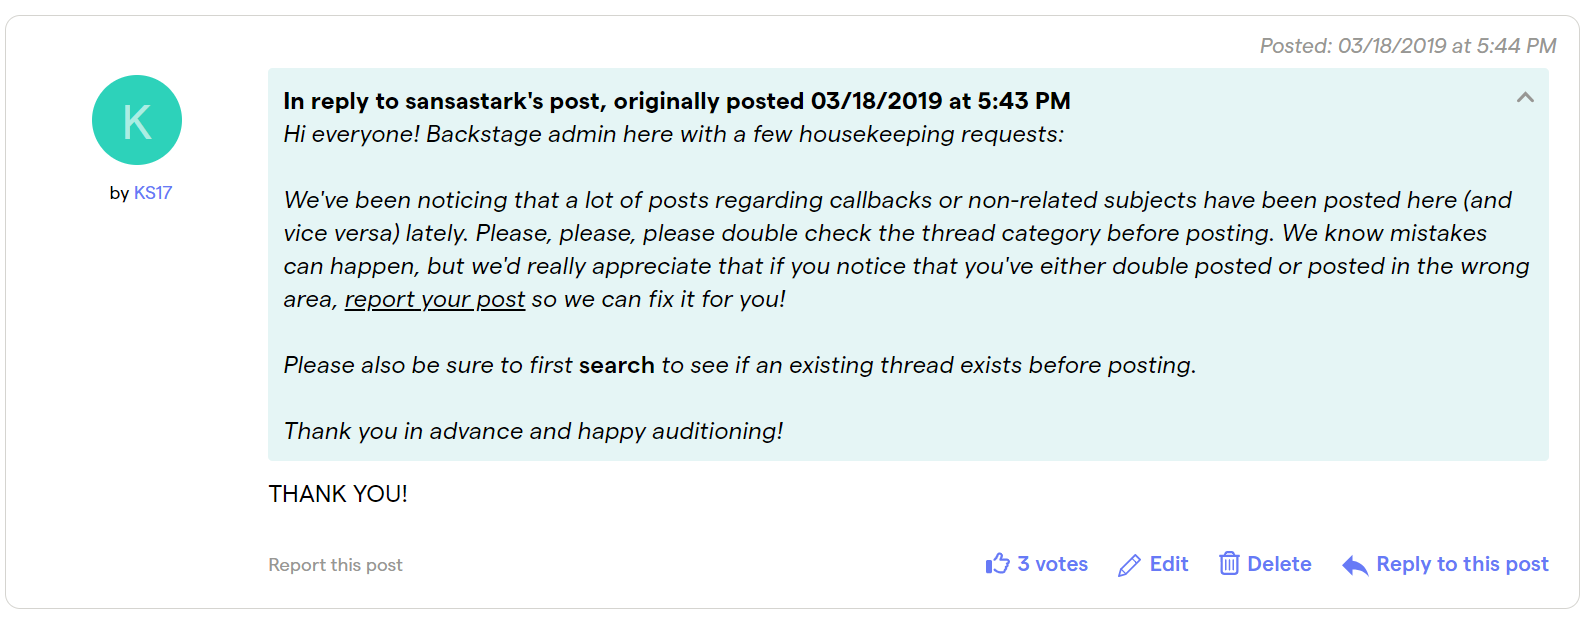1590x623 pixels.
Task: Click the bold word "search" in the quote
Action: (616, 365)
